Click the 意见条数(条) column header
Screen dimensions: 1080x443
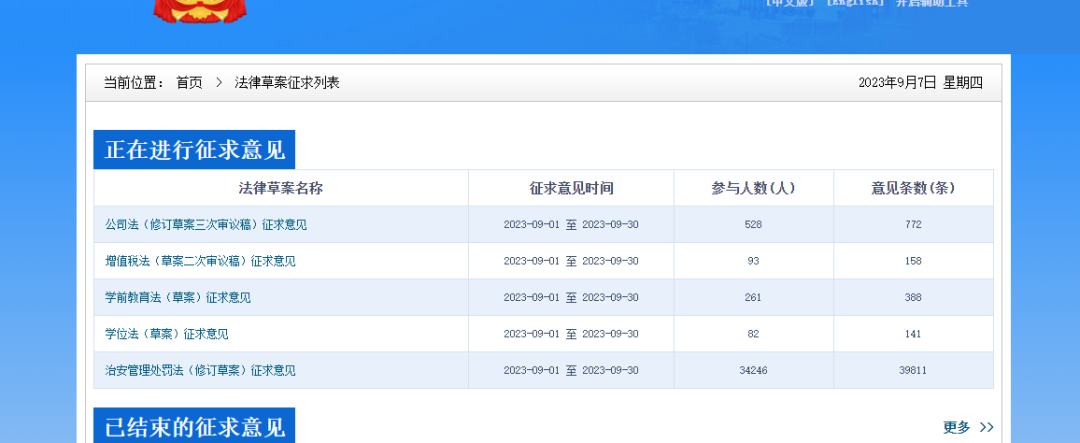(x=913, y=188)
